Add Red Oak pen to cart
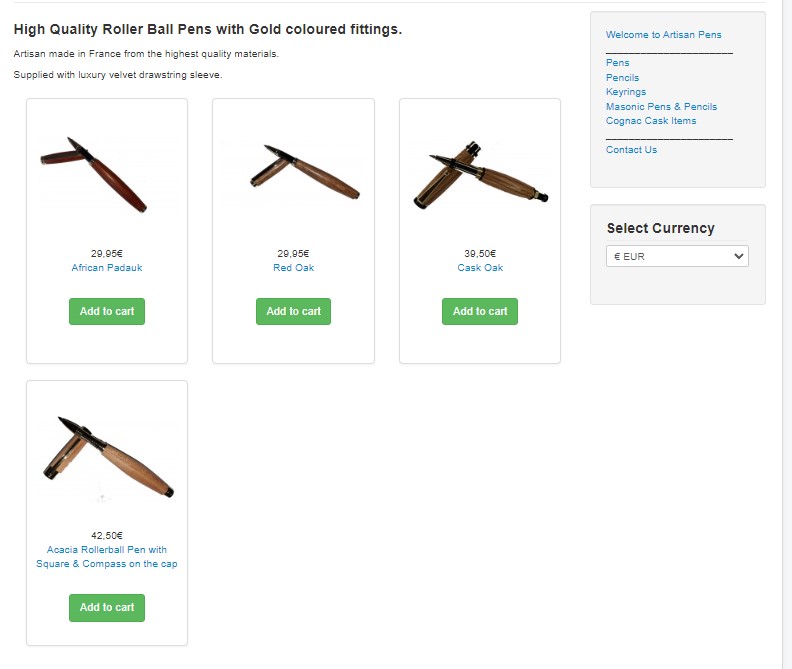The height and width of the screenshot is (669, 792). click(293, 311)
